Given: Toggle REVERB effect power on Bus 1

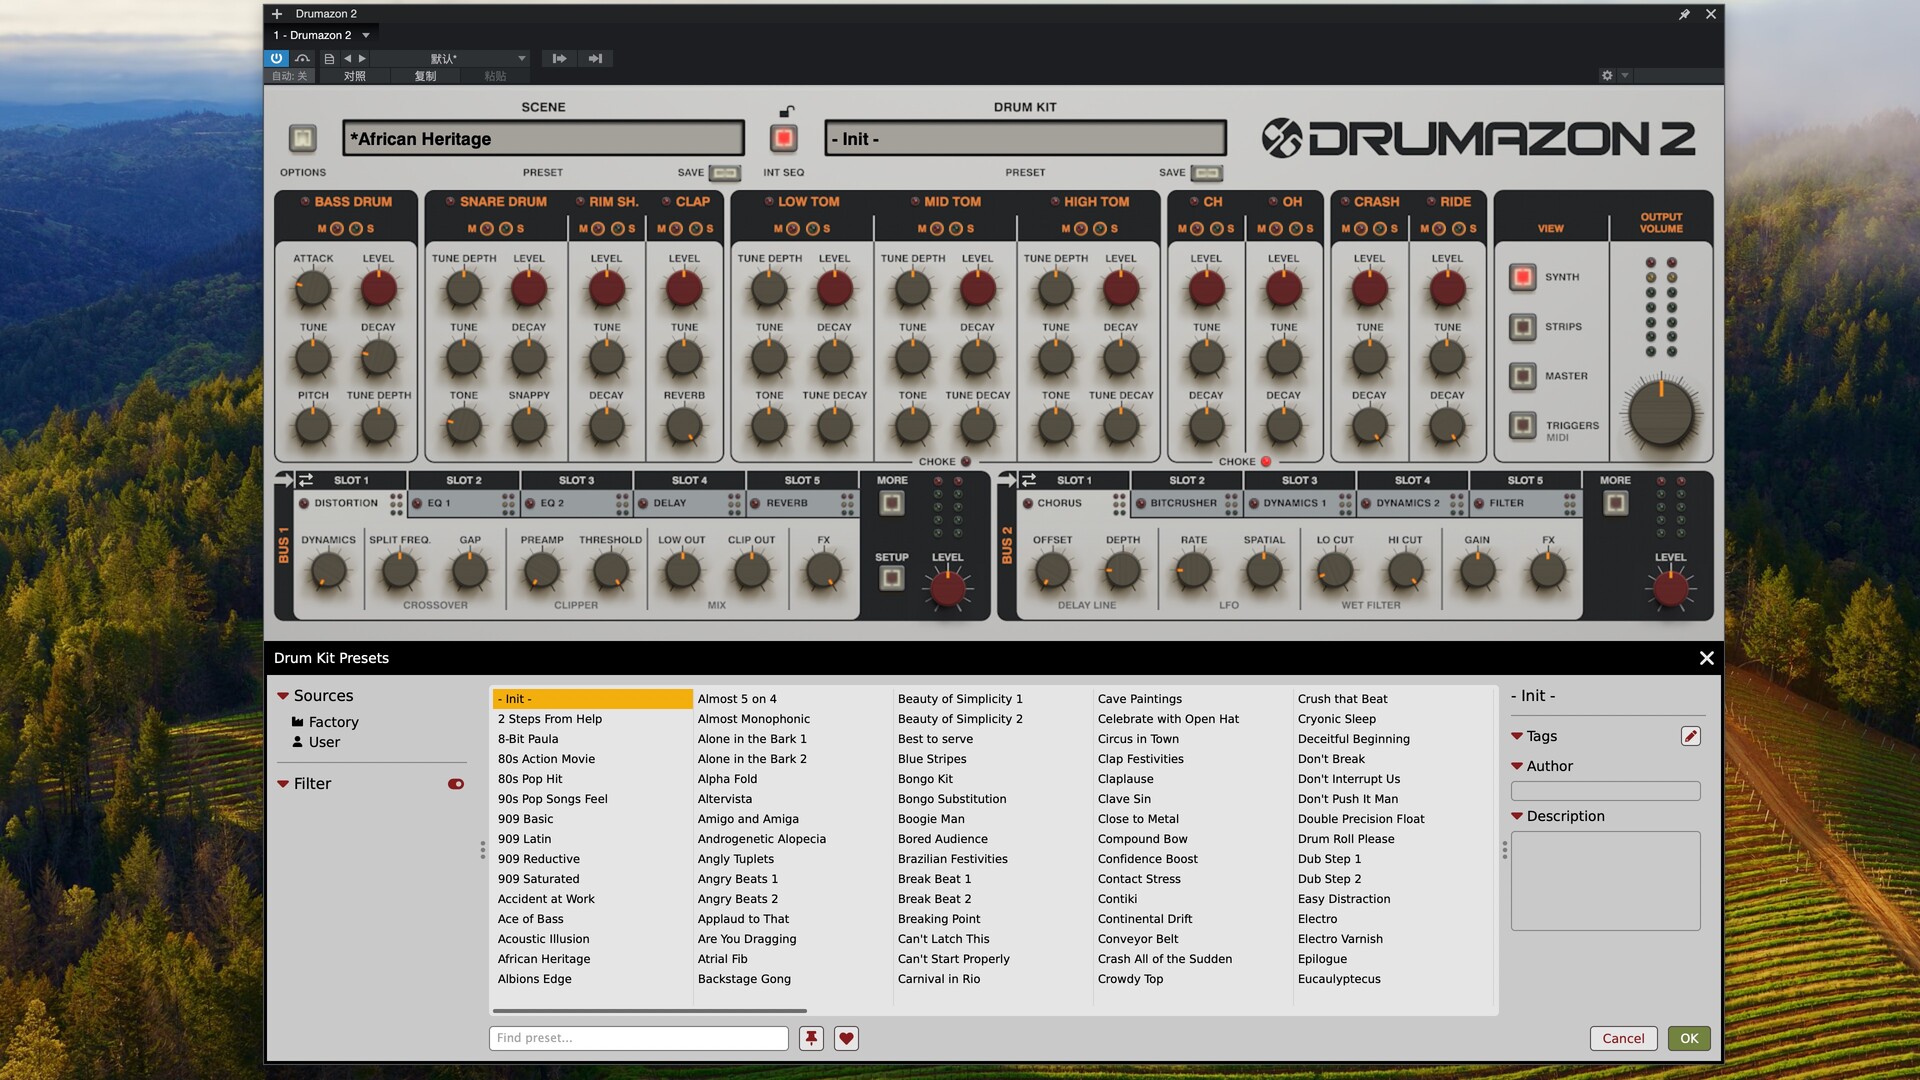Looking at the screenshot, I should [x=756, y=503].
